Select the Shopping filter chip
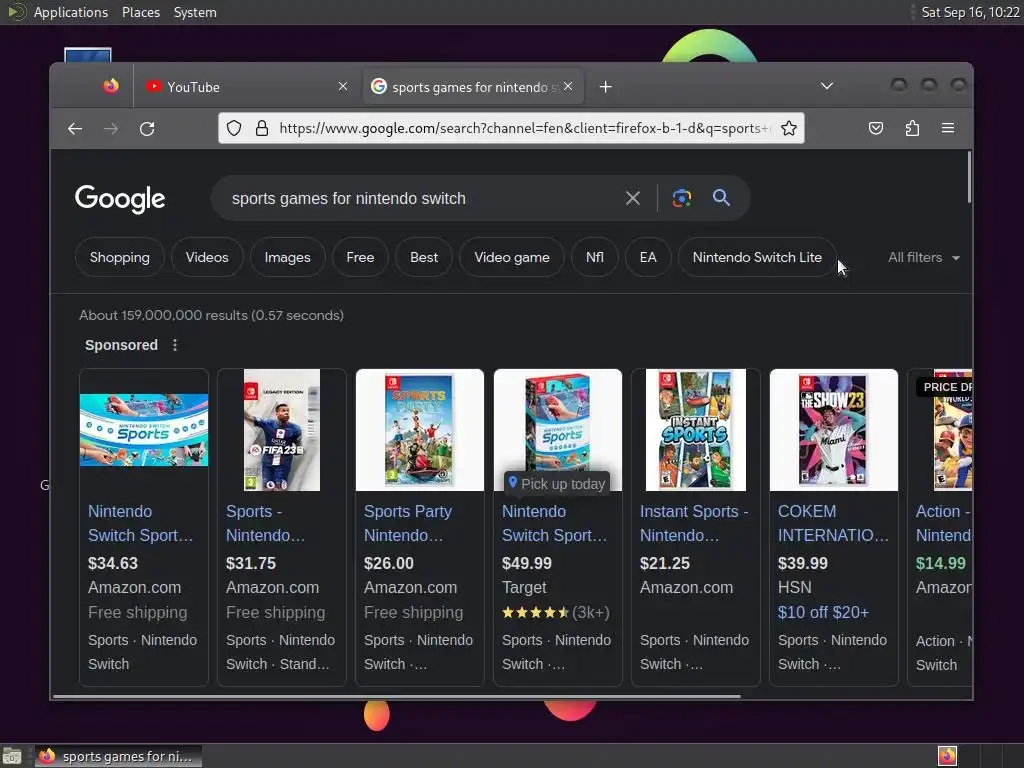The image size is (1024, 768). tap(120, 257)
